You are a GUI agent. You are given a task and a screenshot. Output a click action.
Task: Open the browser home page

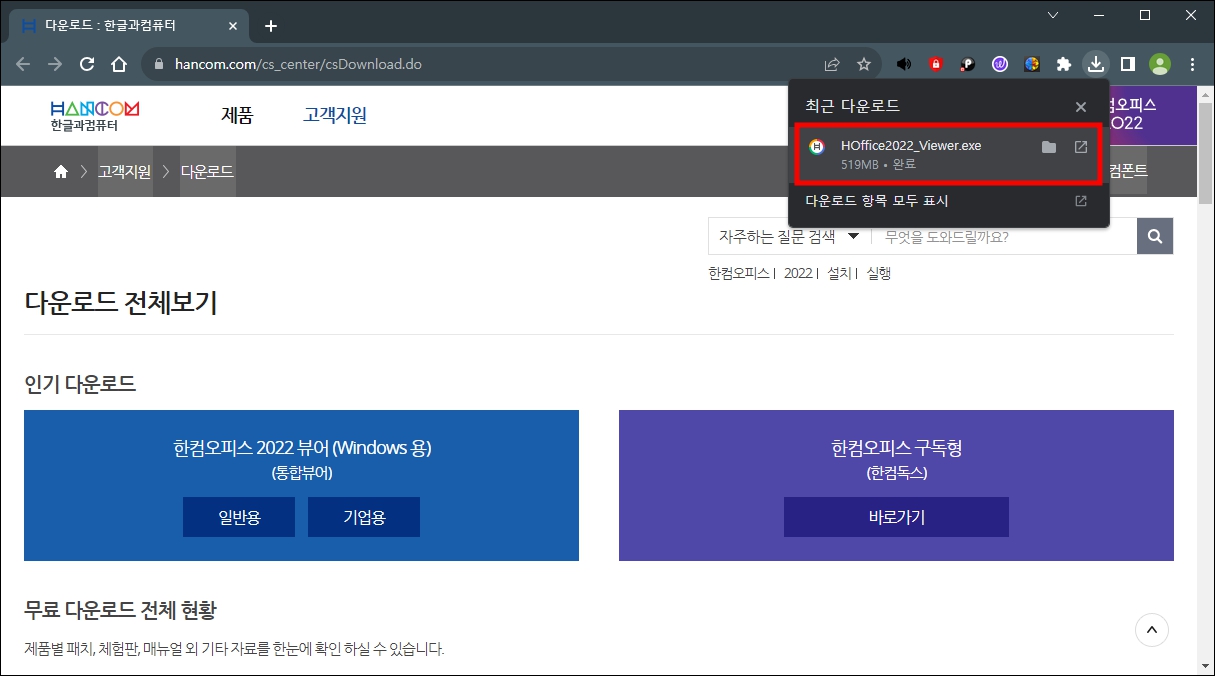(x=119, y=64)
